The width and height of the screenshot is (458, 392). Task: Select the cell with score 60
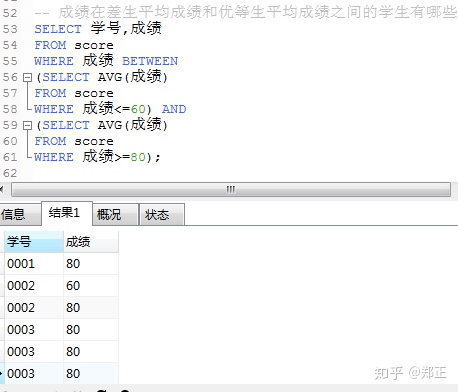91,286
